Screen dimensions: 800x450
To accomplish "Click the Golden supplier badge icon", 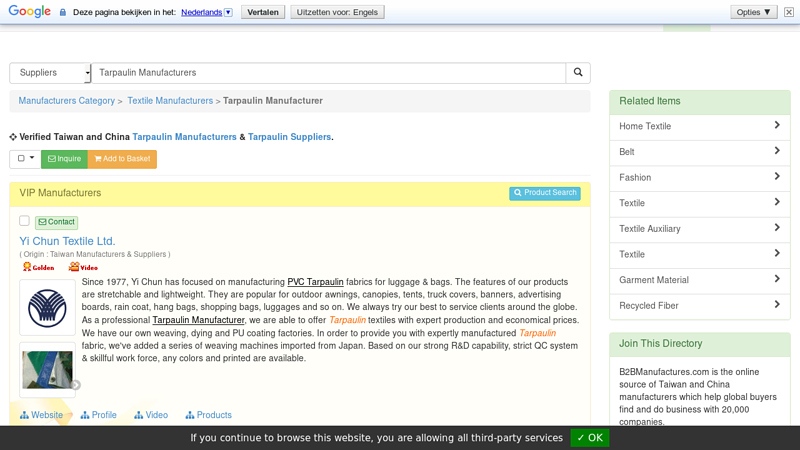I will click(39, 267).
